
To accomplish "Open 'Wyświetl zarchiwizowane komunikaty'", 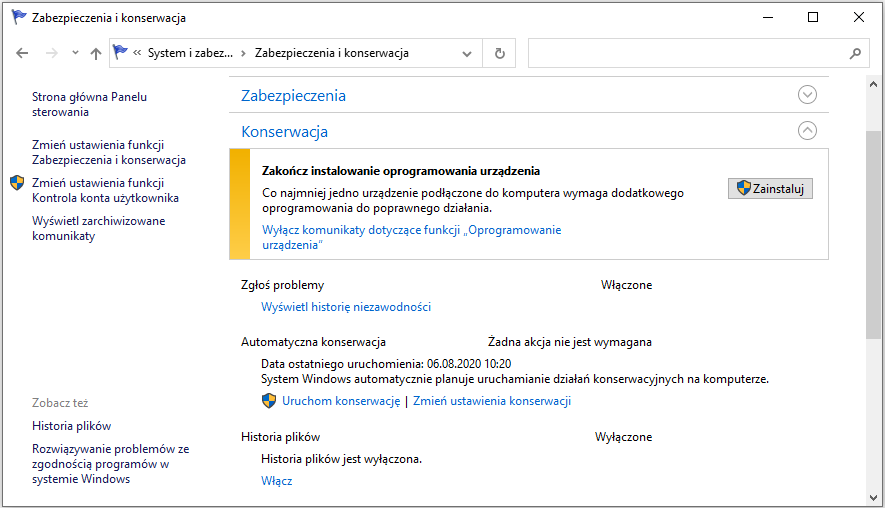I will 99,228.
